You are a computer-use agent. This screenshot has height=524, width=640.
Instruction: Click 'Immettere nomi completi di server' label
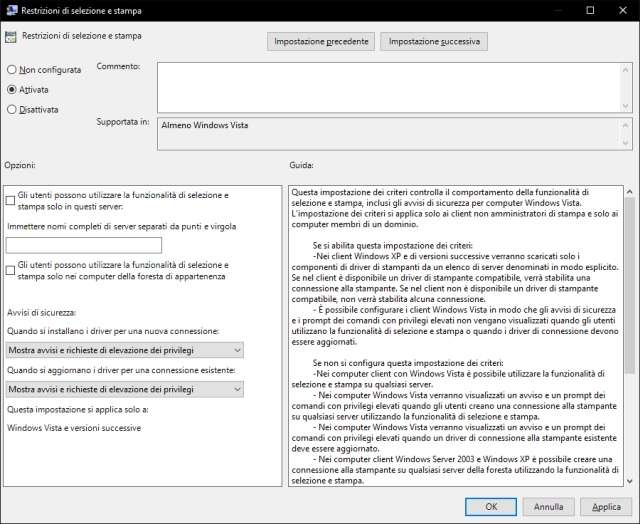coord(122,226)
